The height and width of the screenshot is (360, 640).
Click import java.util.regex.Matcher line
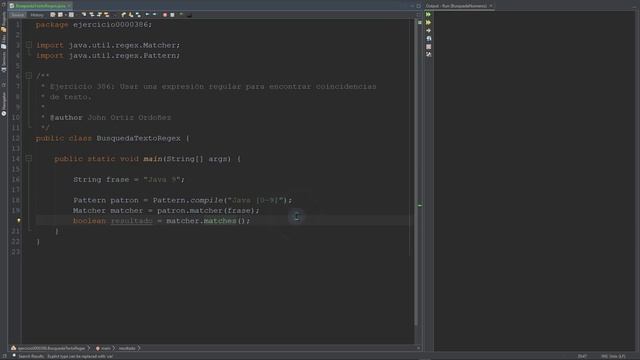coord(108,45)
